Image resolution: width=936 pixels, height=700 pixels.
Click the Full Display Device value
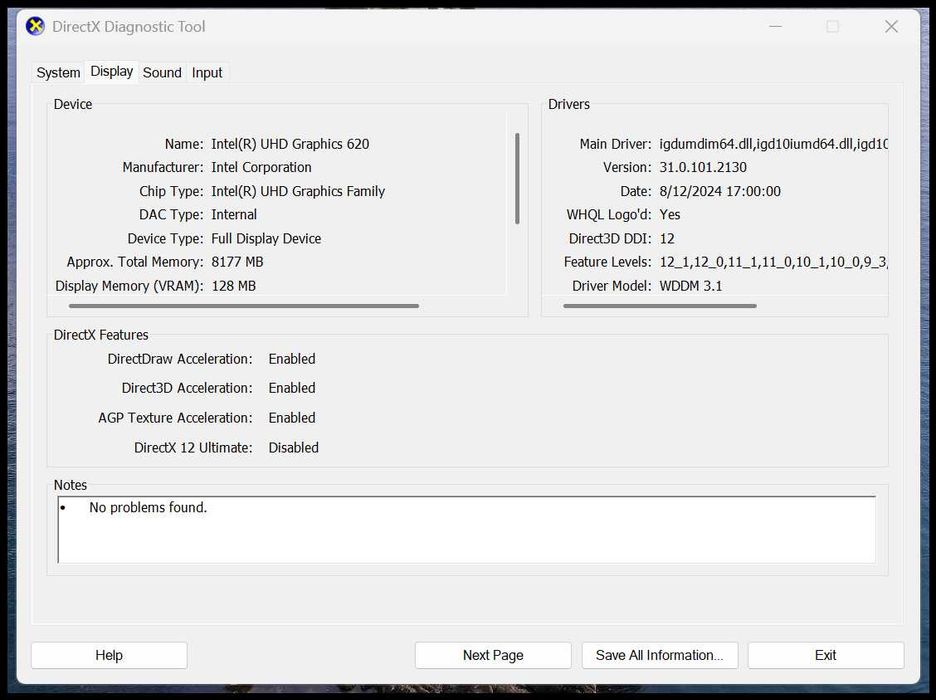pyautogui.click(x=266, y=239)
